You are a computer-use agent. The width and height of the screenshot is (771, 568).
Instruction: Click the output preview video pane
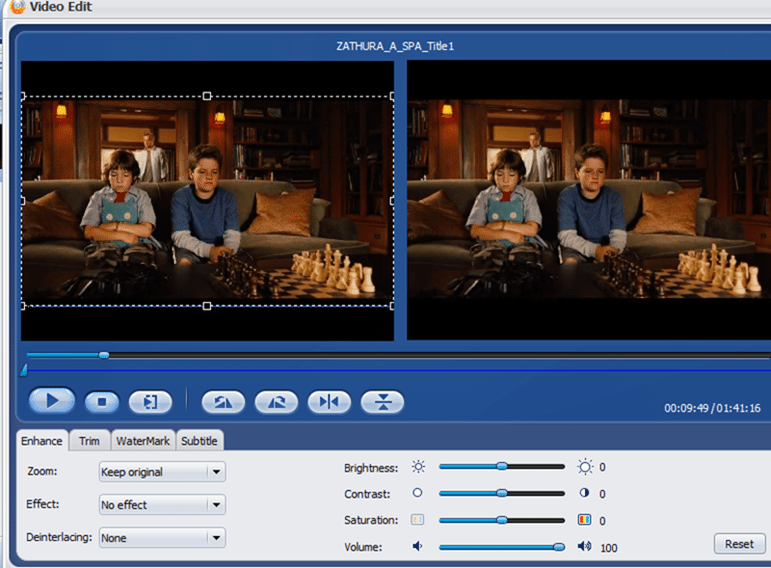[589, 200]
